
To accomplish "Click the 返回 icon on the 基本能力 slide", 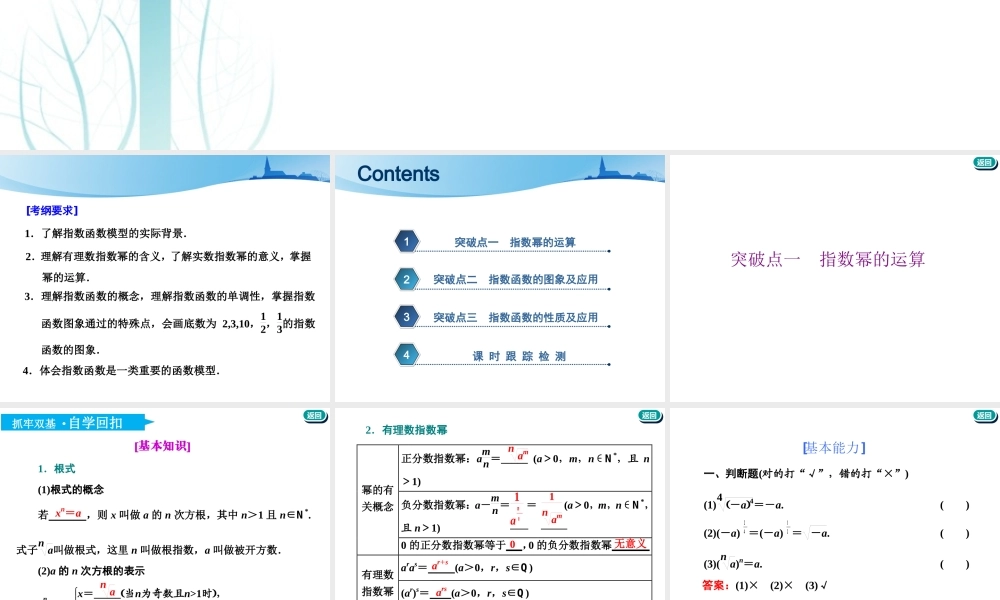I will pyautogui.click(x=984, y=416).
